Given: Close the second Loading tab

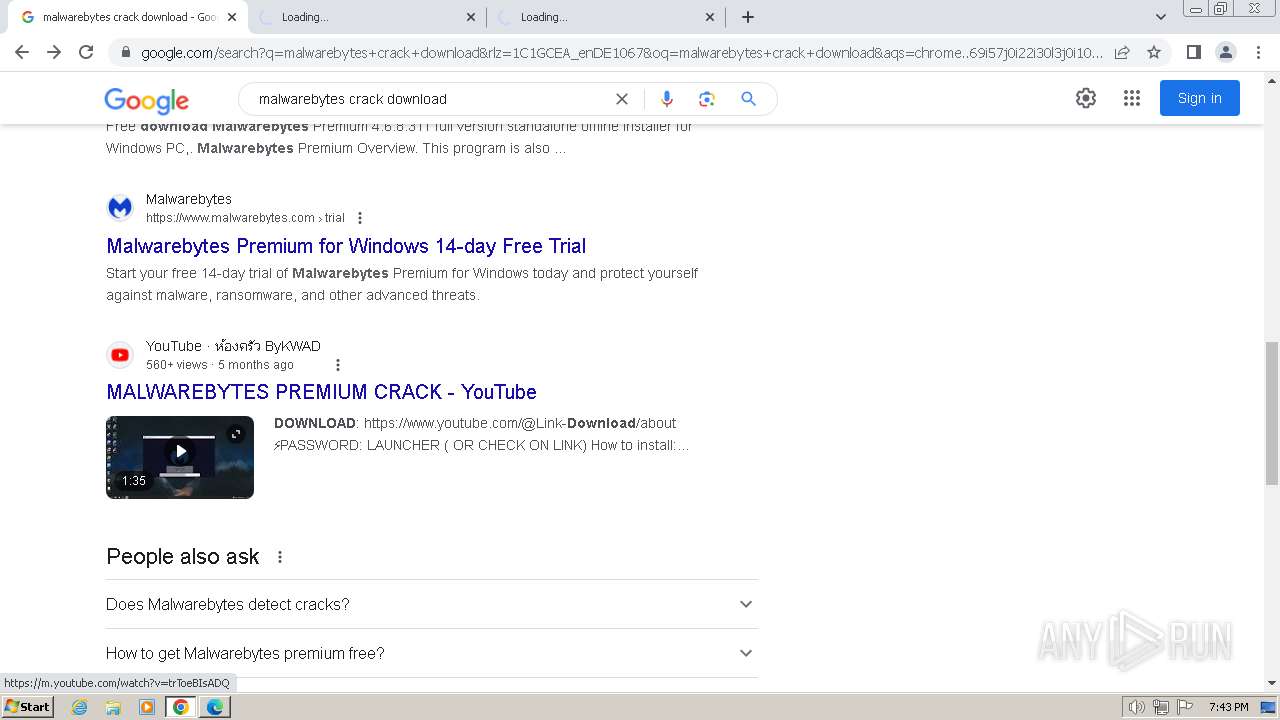Looking at the screenshot, I should [471, 17].
